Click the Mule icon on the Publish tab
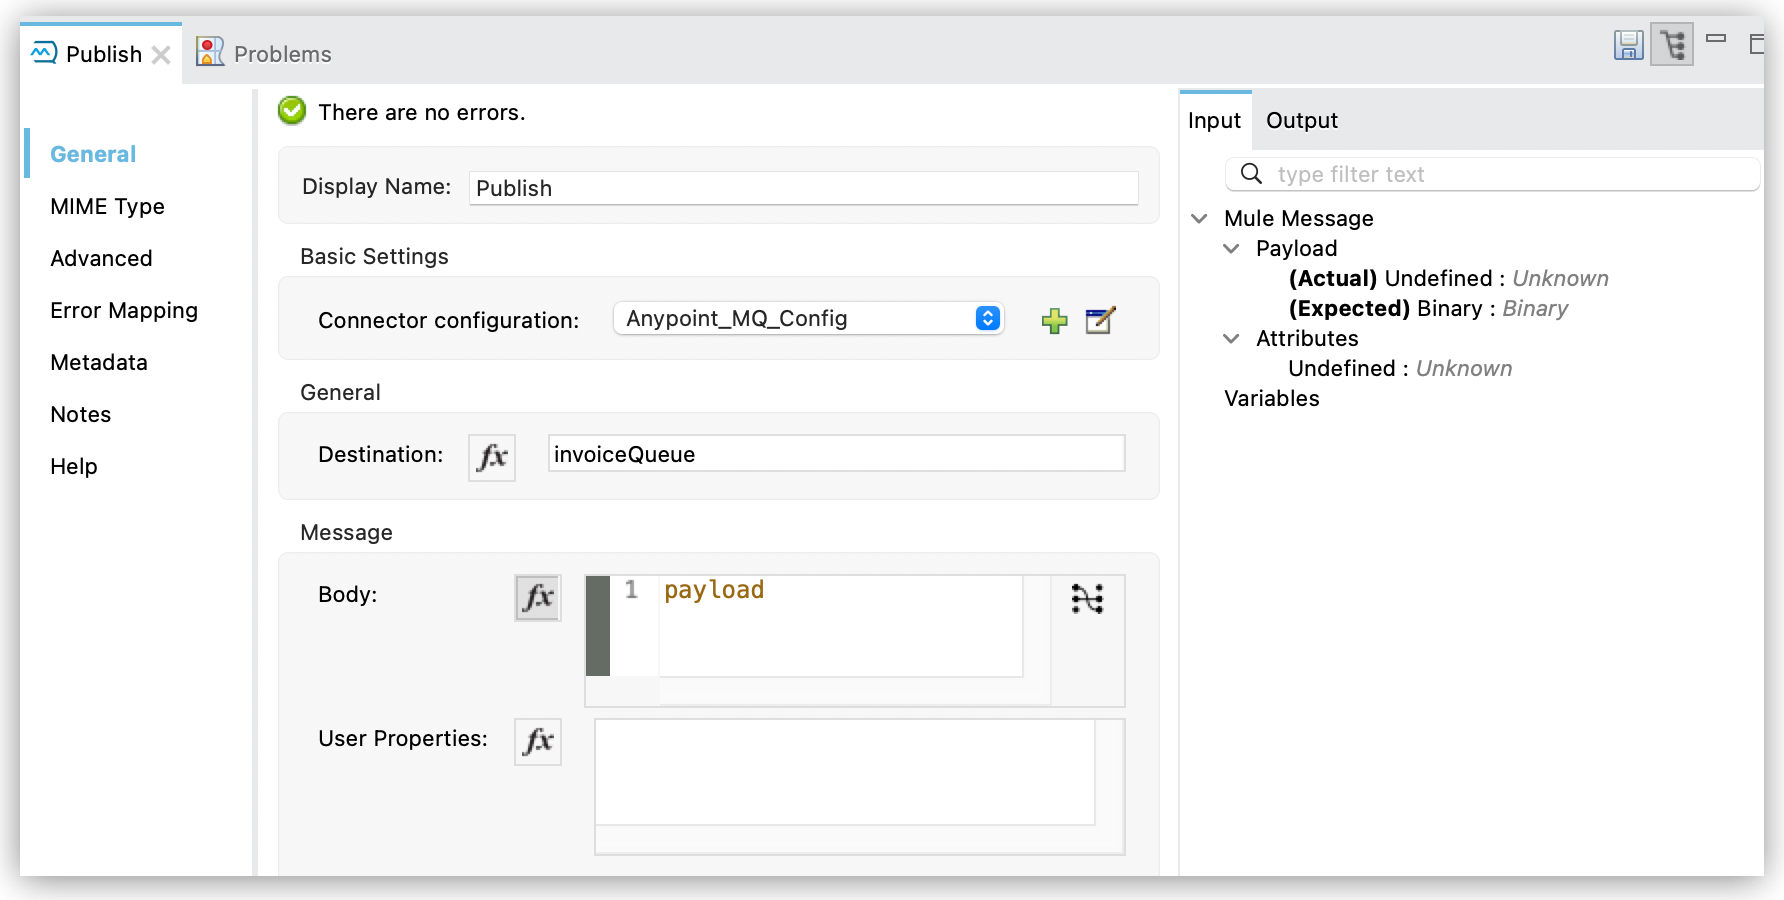 [41, 52]
